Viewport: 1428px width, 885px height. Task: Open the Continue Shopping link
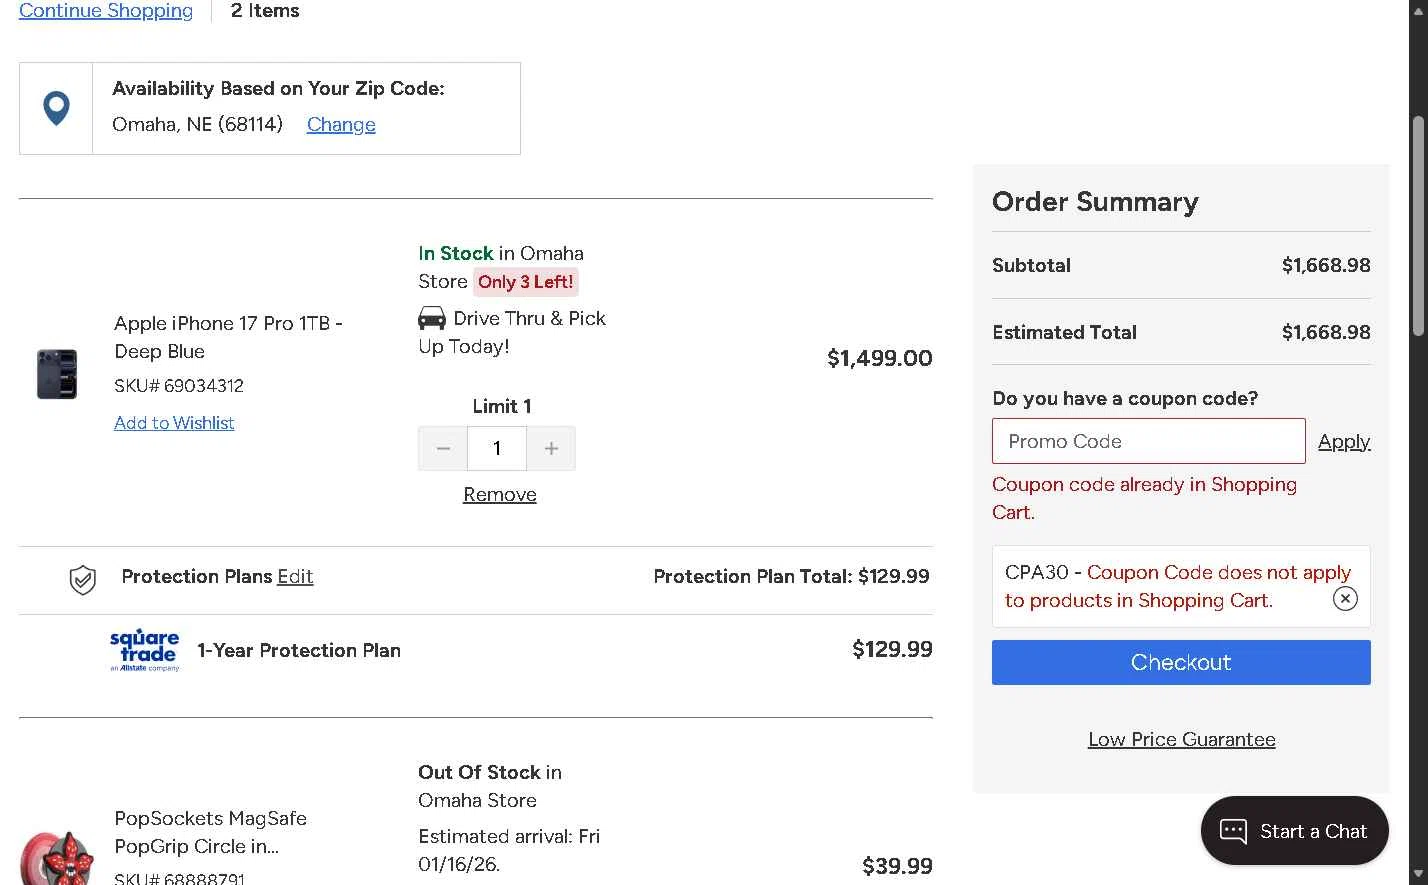[x=106, y=10]
